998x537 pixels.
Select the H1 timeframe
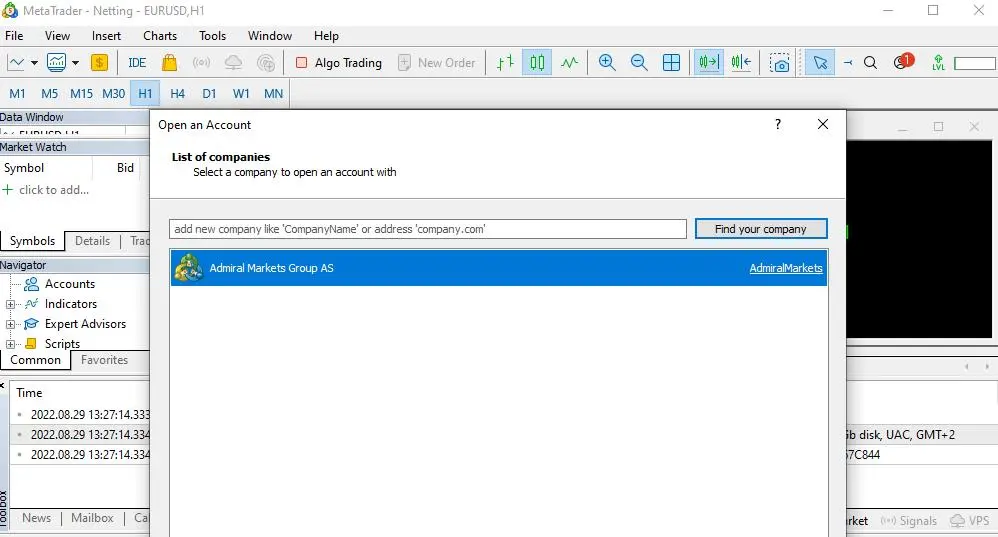145,94
